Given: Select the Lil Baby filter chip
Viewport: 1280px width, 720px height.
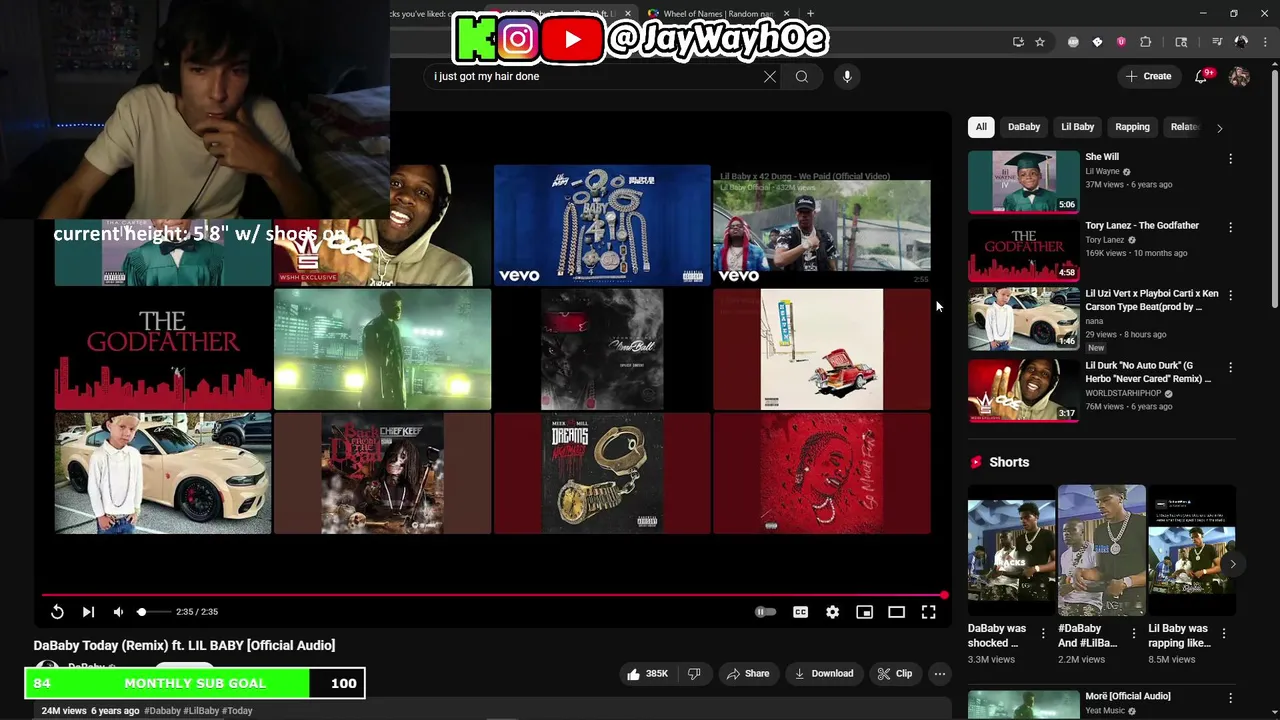Looking at the screenshot, I should (x=1078, y=127).
